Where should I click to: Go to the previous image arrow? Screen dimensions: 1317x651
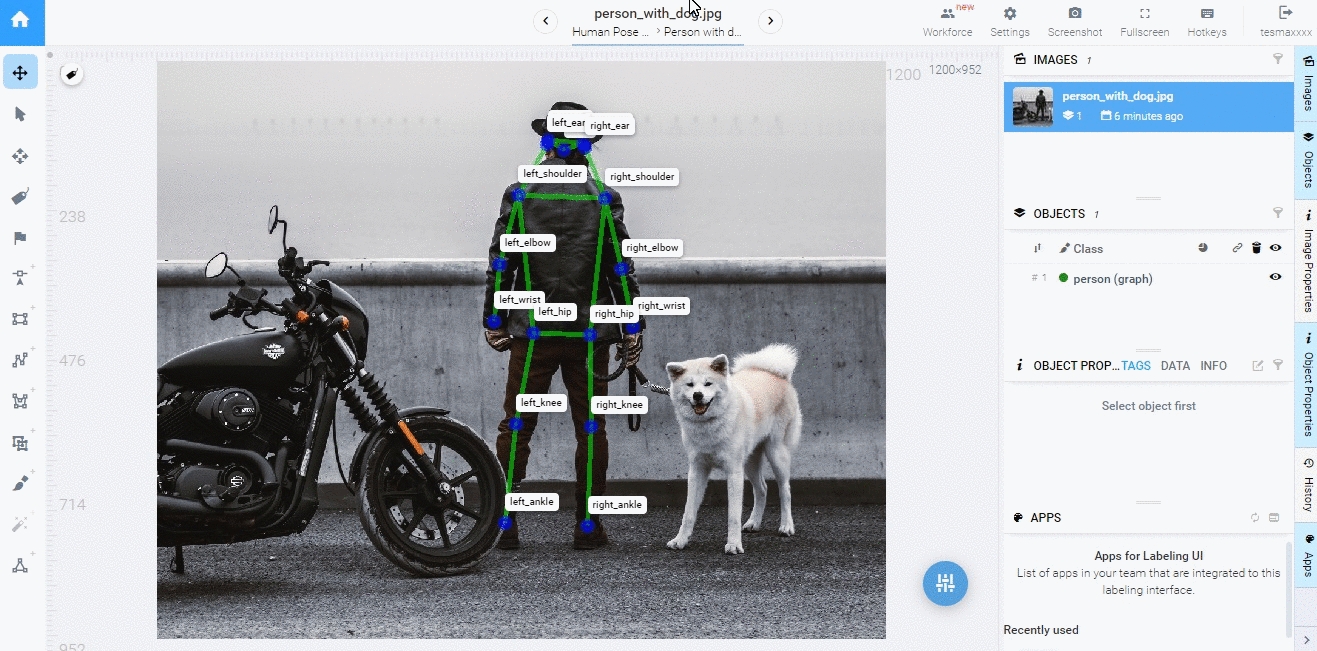tap(545, 21)
